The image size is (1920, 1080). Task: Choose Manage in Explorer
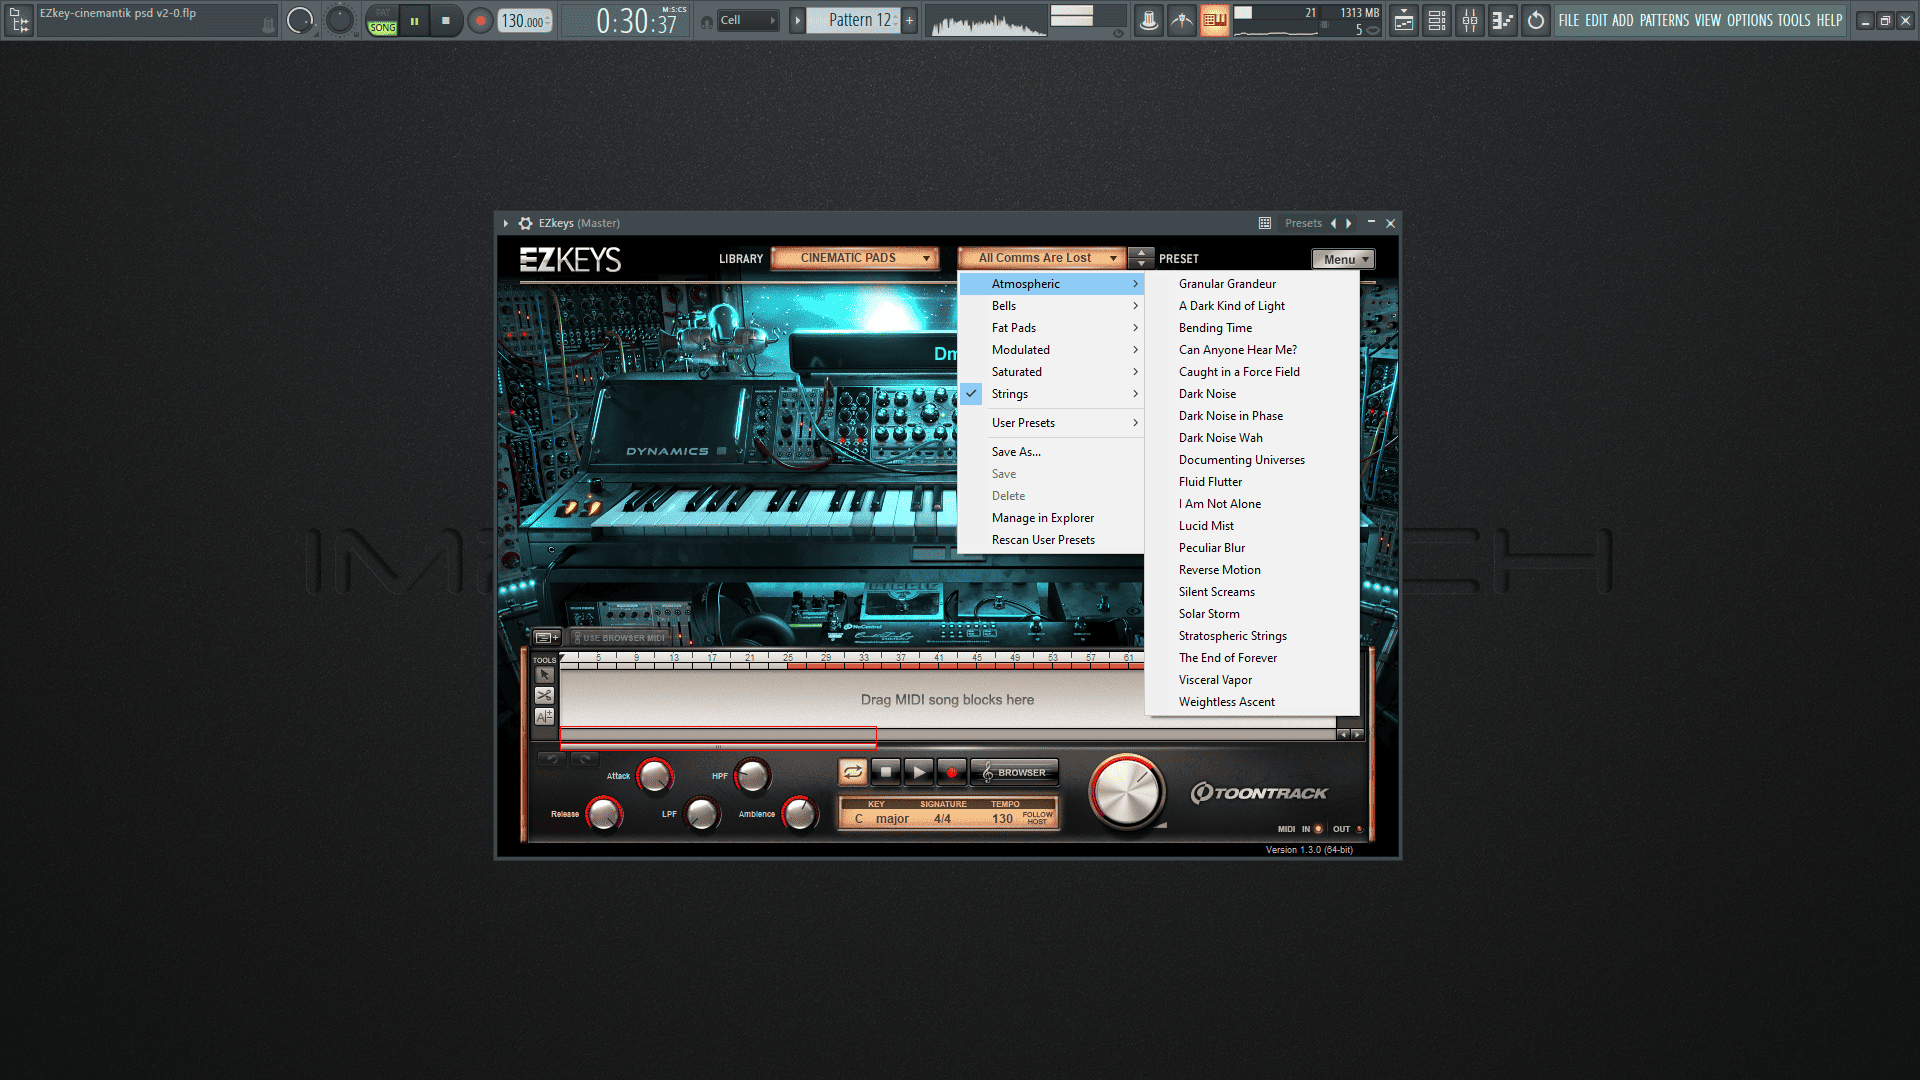point(1051,518)
